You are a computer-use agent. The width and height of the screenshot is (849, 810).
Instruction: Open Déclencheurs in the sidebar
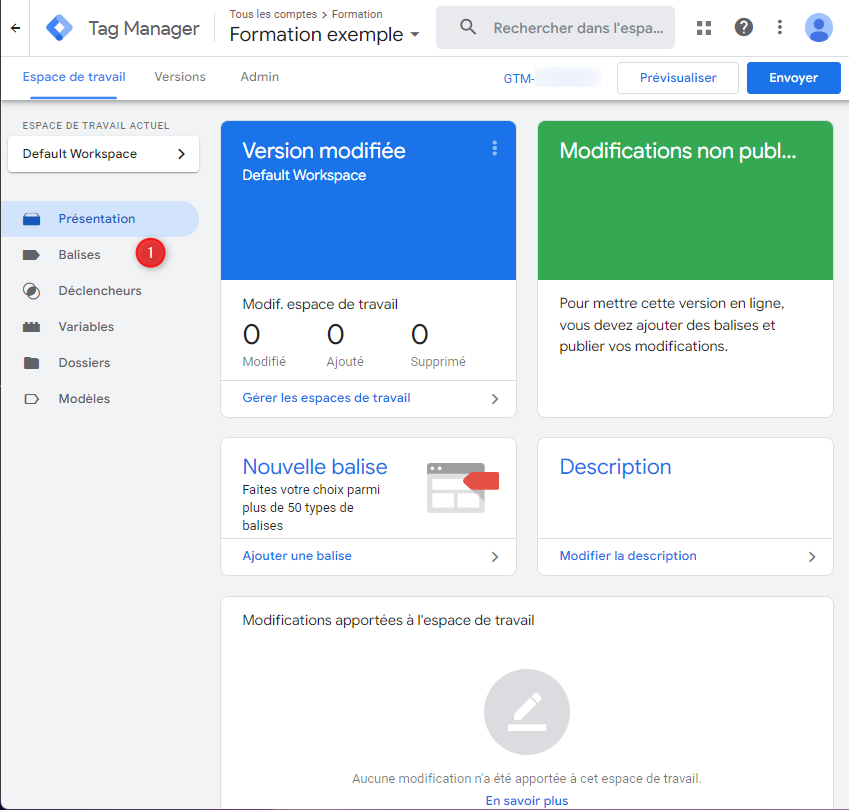100,291
